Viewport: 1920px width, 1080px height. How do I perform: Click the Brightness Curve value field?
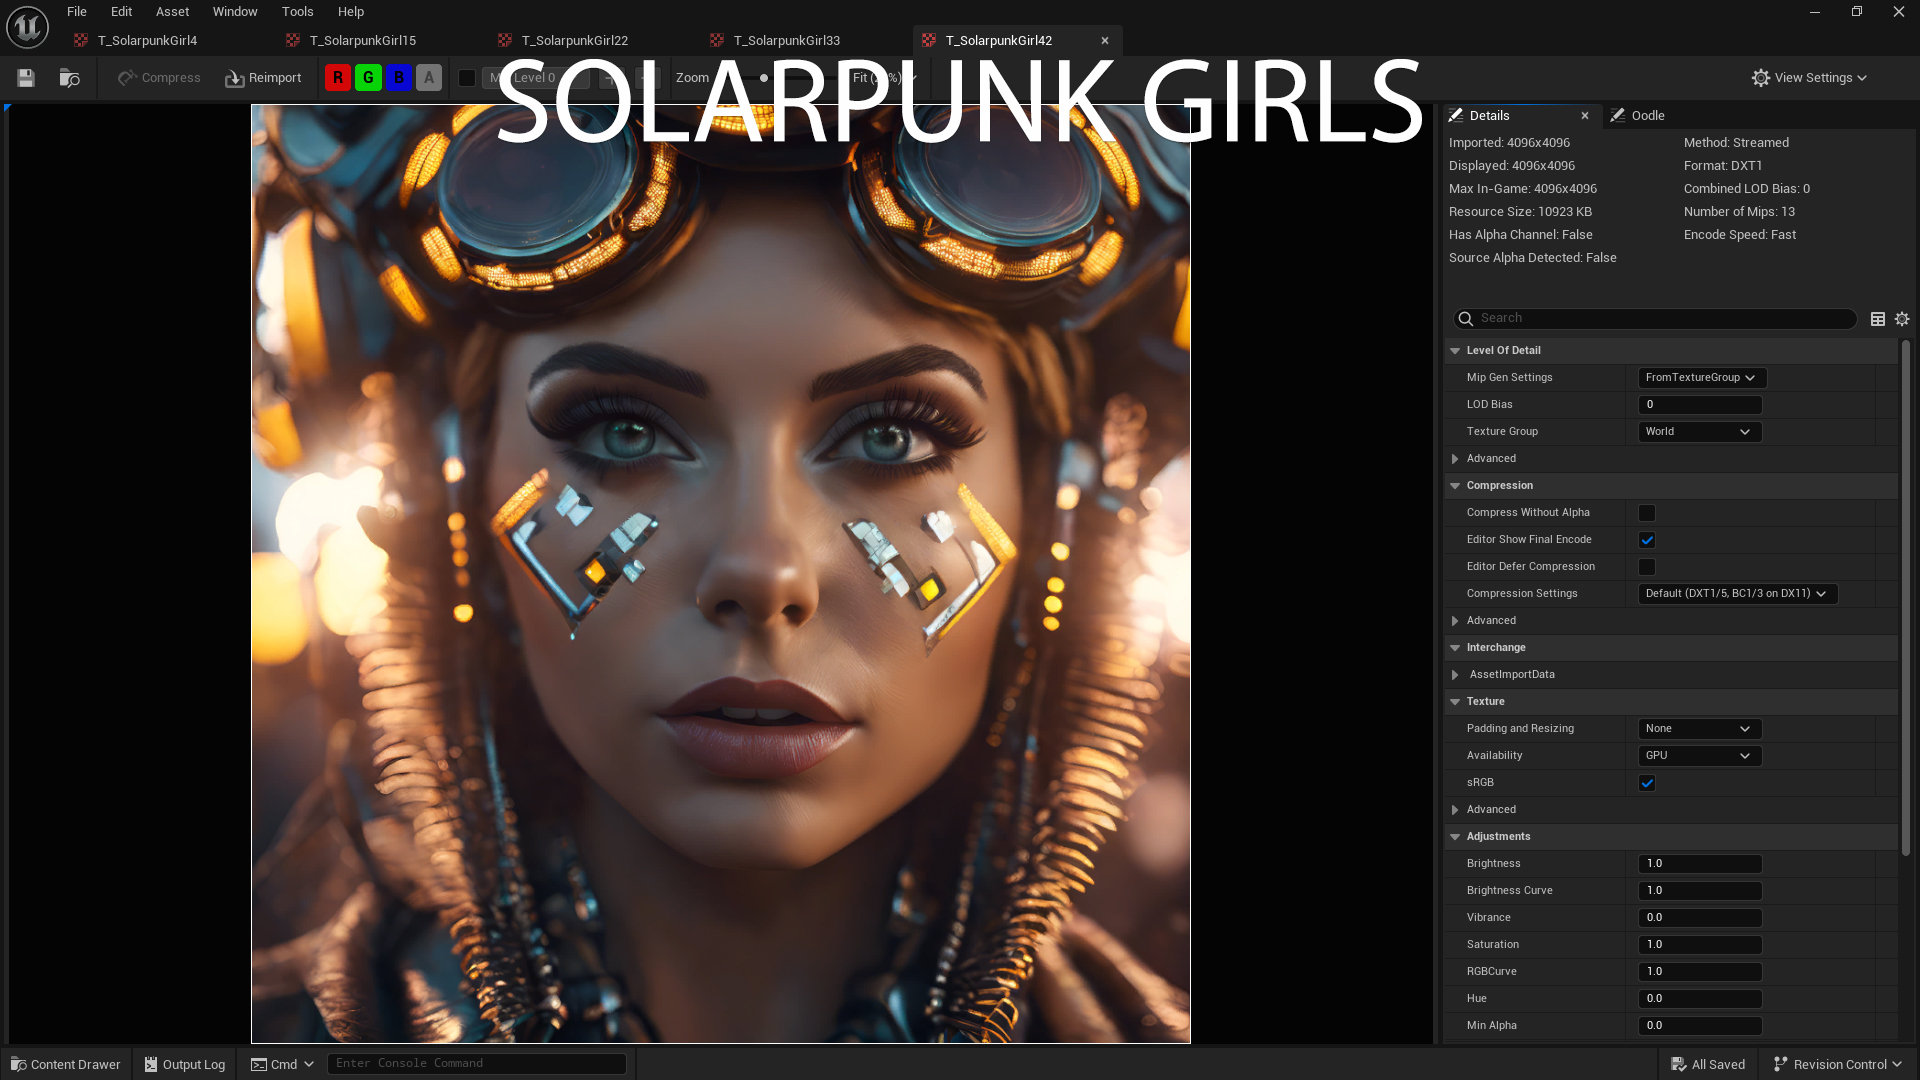tap(1700, 891)
